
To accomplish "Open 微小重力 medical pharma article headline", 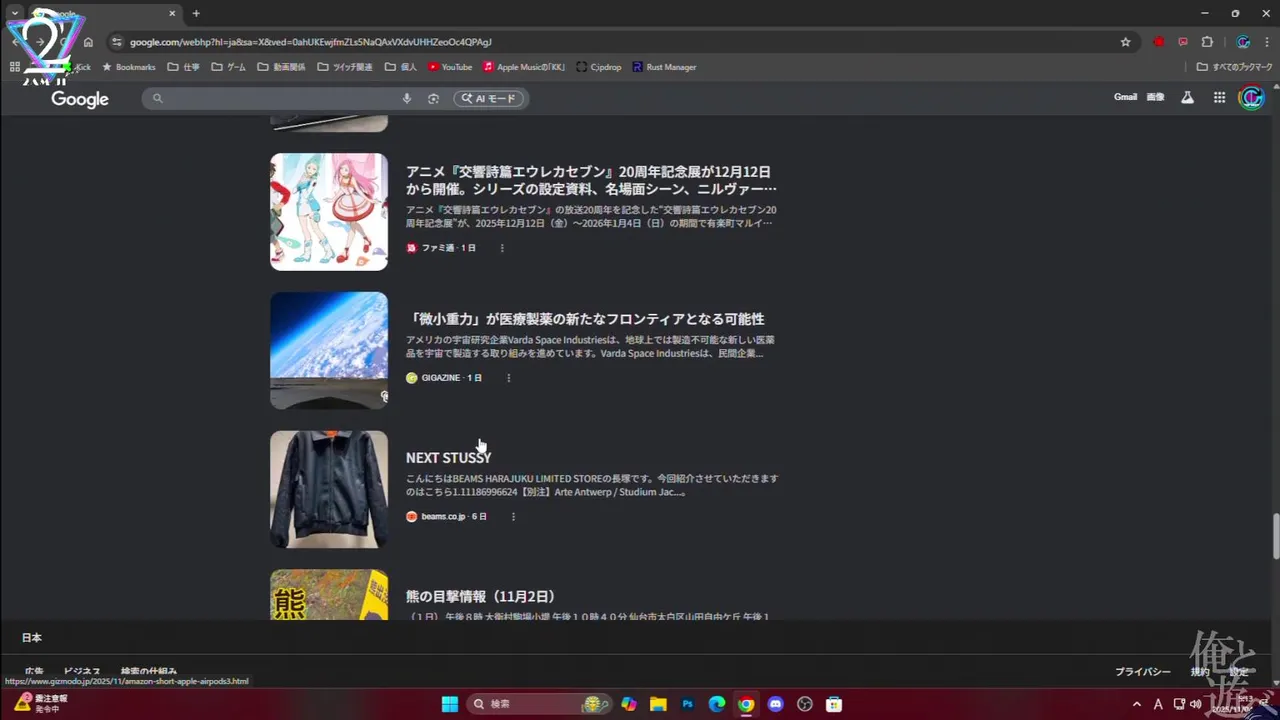I will coord(585,319).
